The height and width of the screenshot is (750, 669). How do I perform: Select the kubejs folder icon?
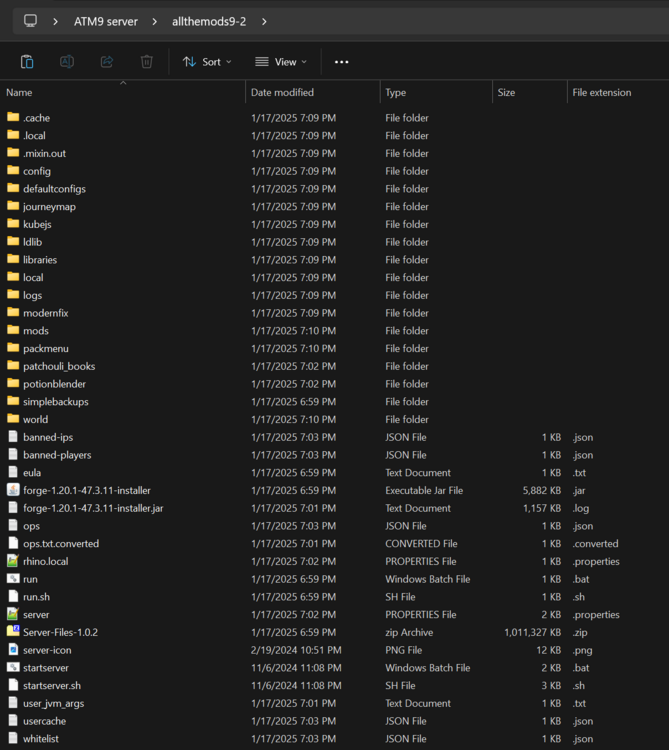[13, 223]
